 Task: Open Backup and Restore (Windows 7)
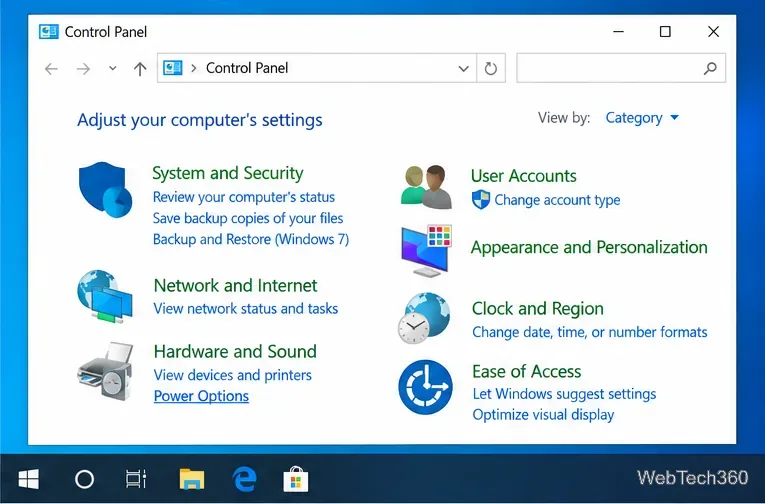251,239
